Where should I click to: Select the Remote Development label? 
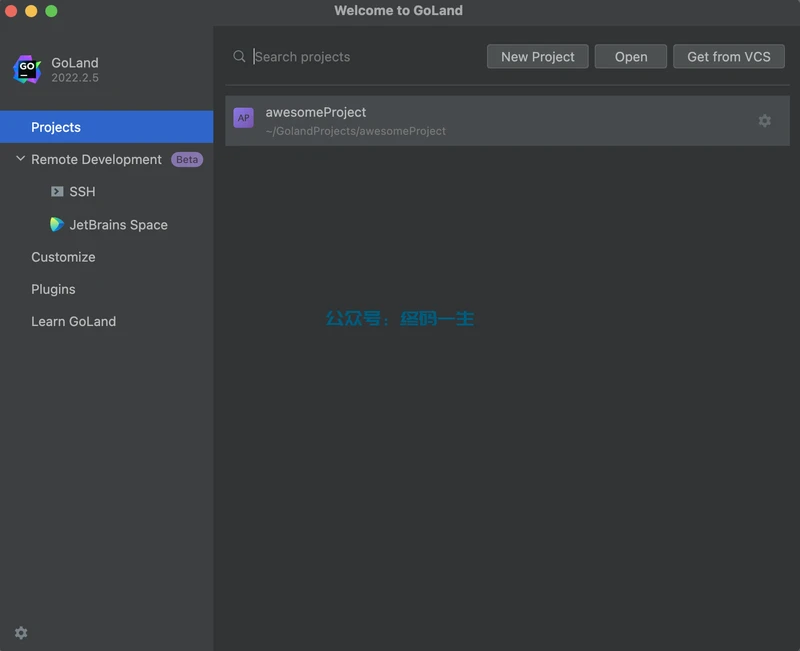(96, 159)
